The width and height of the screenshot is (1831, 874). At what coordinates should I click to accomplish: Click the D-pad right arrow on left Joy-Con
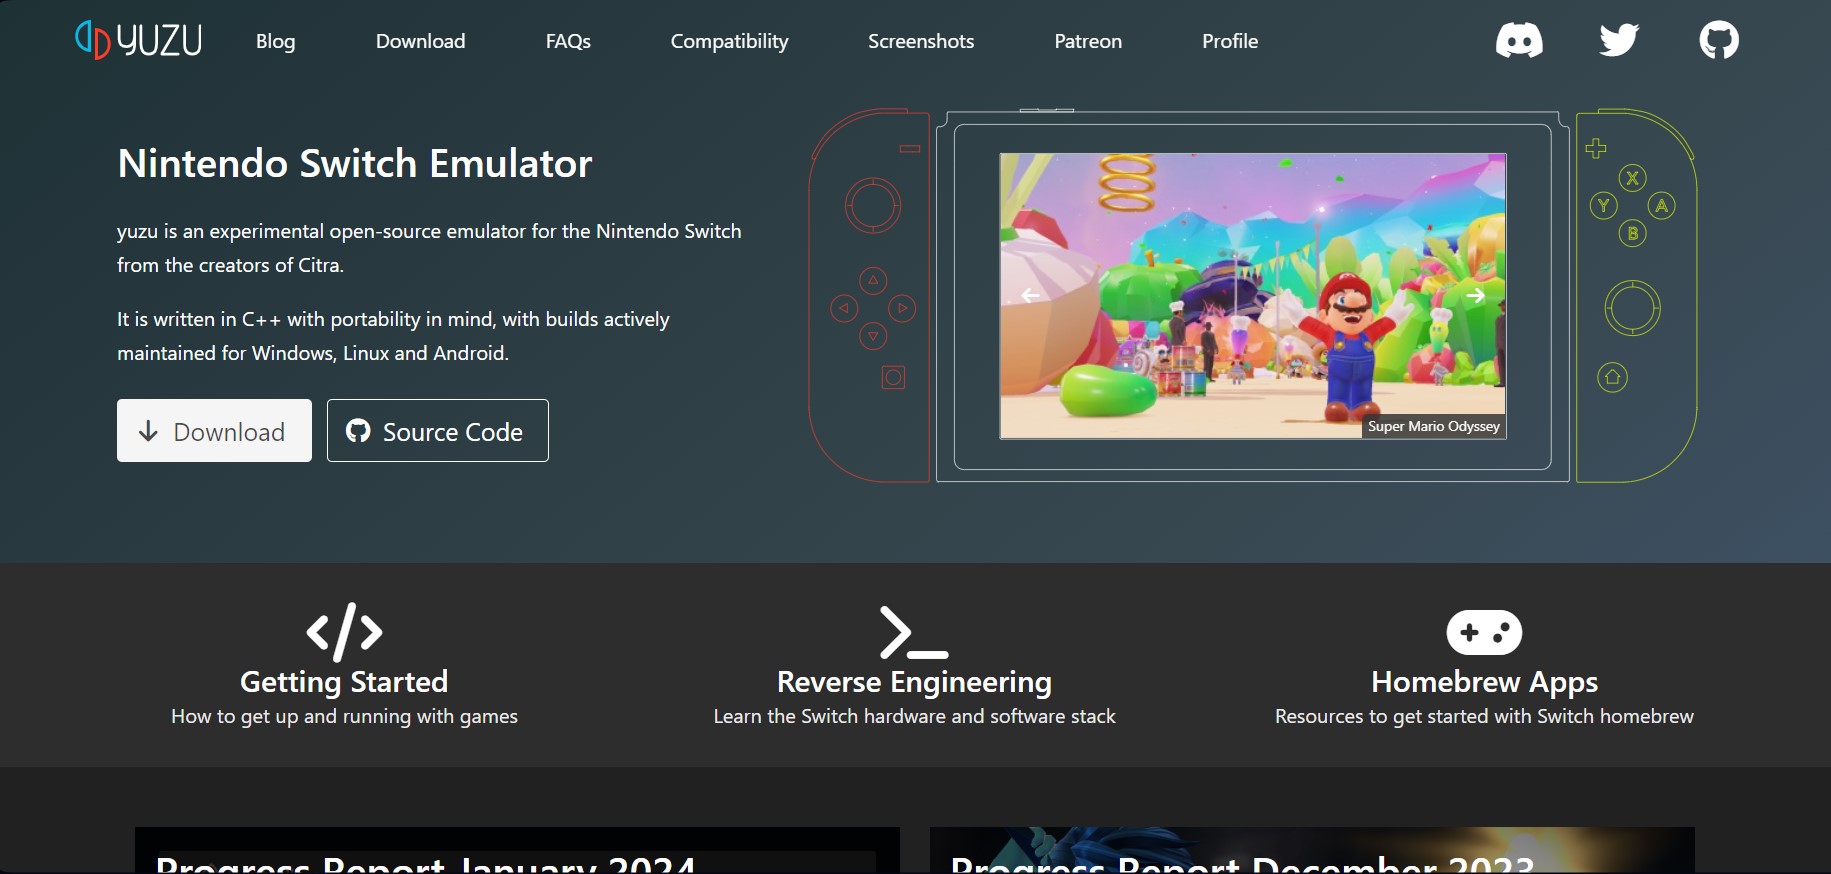pos(902,308)
